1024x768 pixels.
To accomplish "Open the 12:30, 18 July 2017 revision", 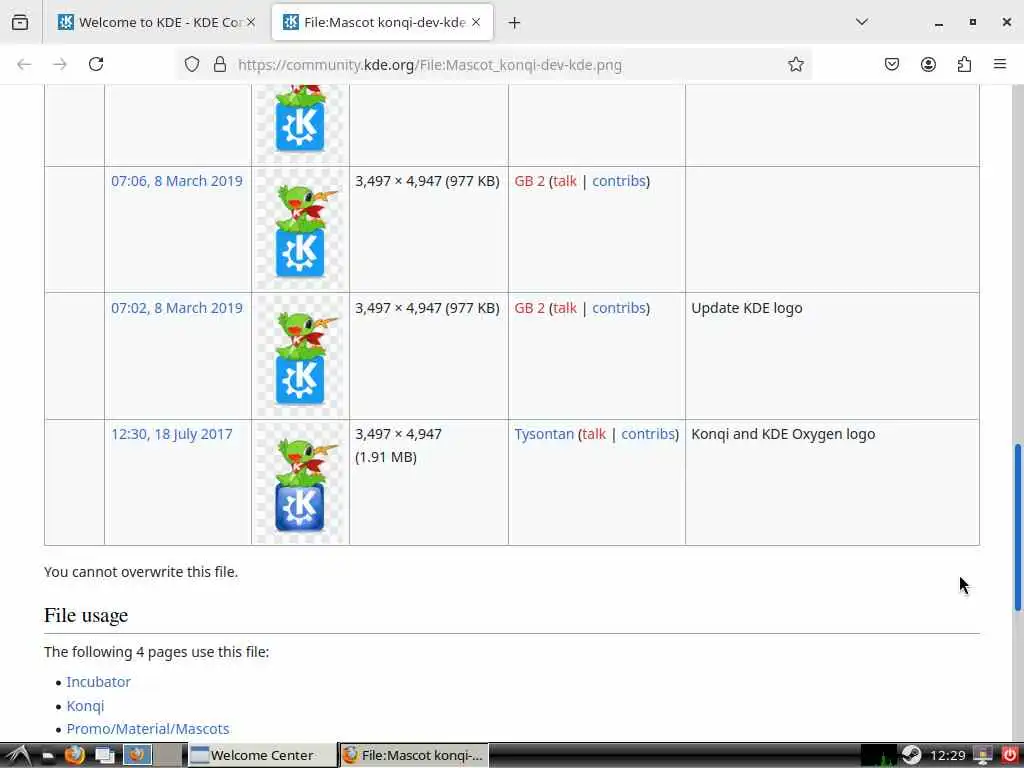I will (x=172, y=434).
